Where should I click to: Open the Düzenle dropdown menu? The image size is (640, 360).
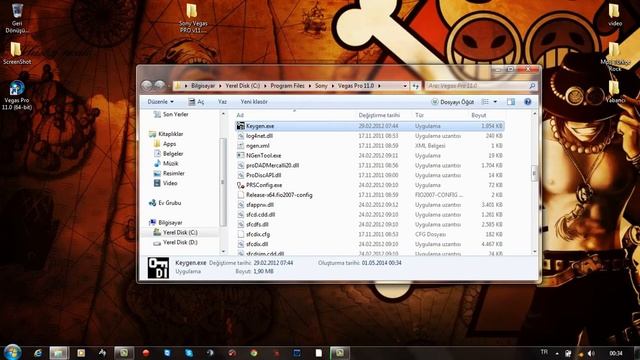coord(160,102)
